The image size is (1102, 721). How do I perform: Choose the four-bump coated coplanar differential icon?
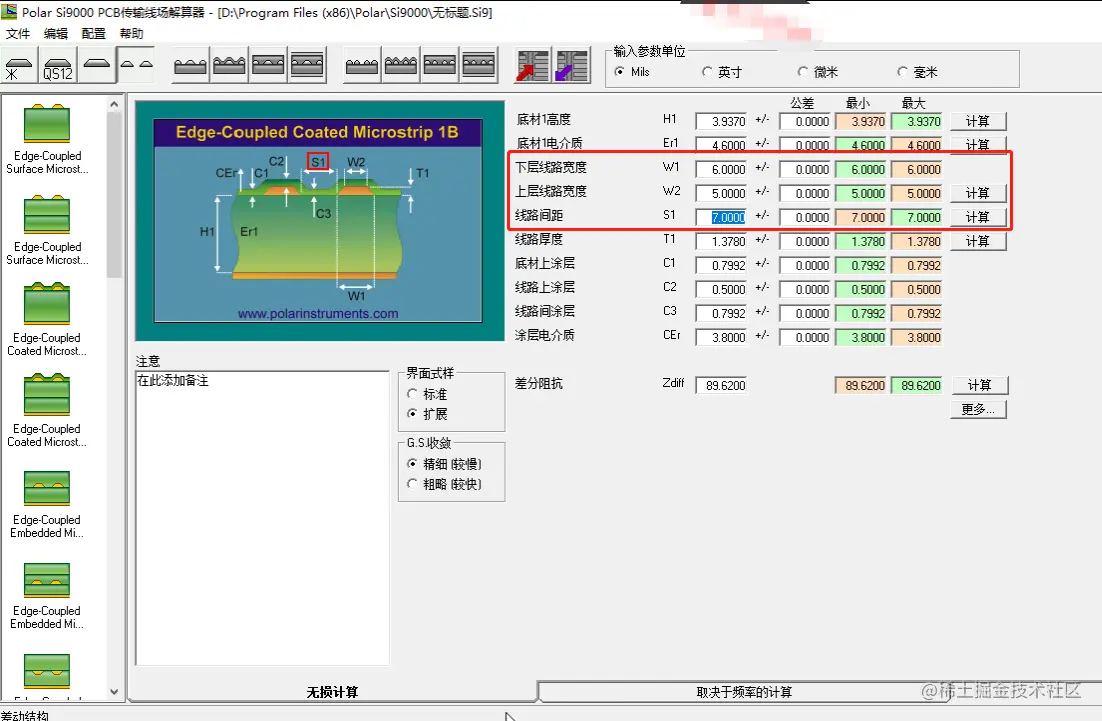[x=401, y=66]
